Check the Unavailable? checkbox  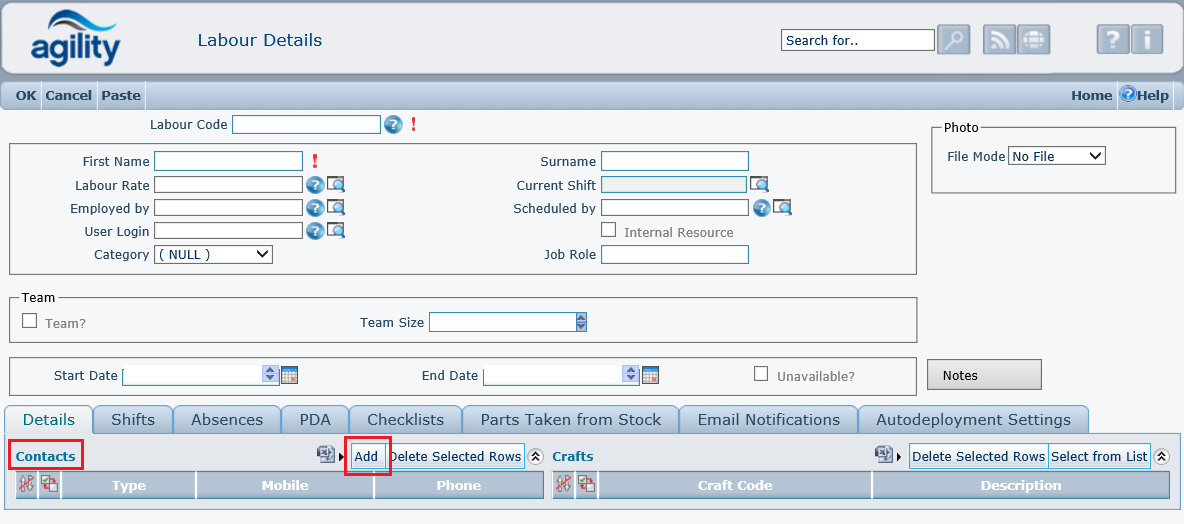(x=761, y=374)
